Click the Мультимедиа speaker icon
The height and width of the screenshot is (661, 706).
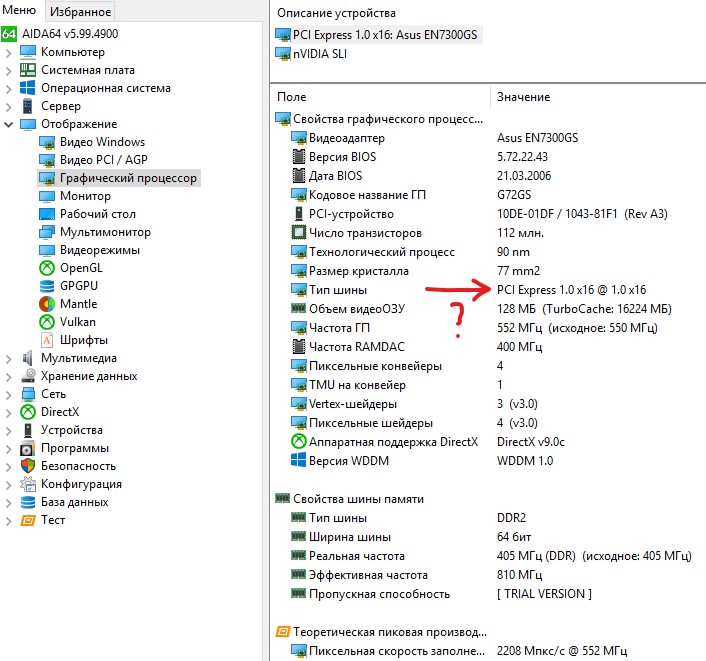27,358
